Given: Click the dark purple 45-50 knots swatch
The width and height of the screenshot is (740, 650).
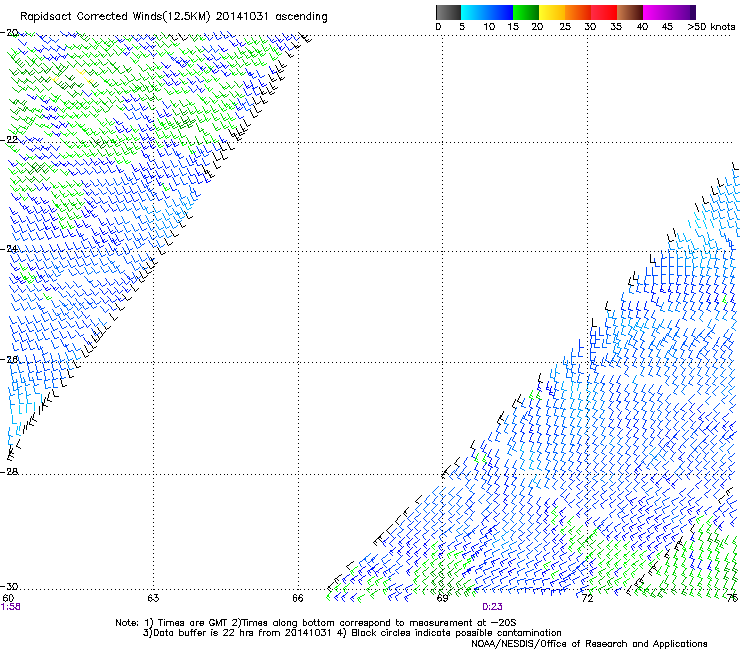Looking at the screenshot, I should point(682,12).
